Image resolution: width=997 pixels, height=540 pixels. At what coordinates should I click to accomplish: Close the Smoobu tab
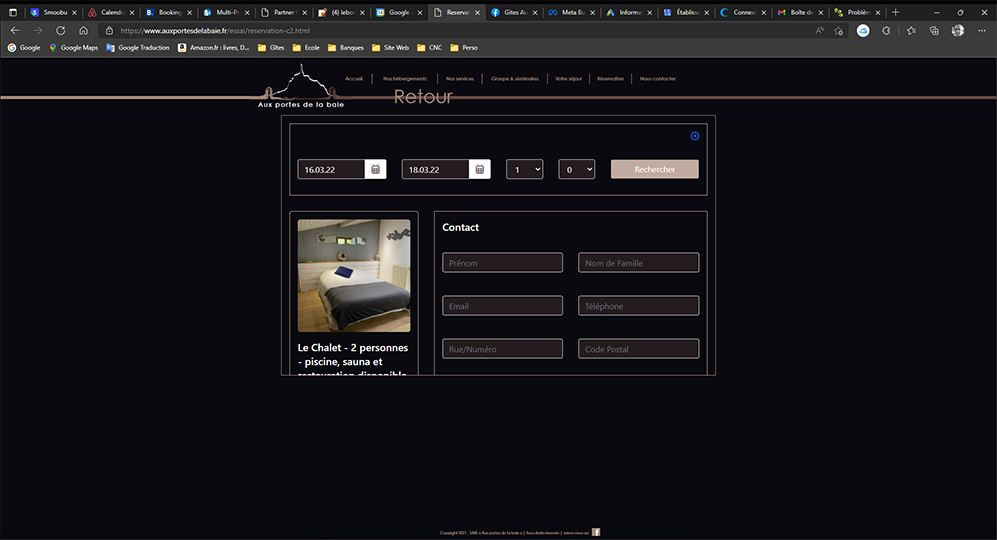pyautogui.click(x=74, y=12)
